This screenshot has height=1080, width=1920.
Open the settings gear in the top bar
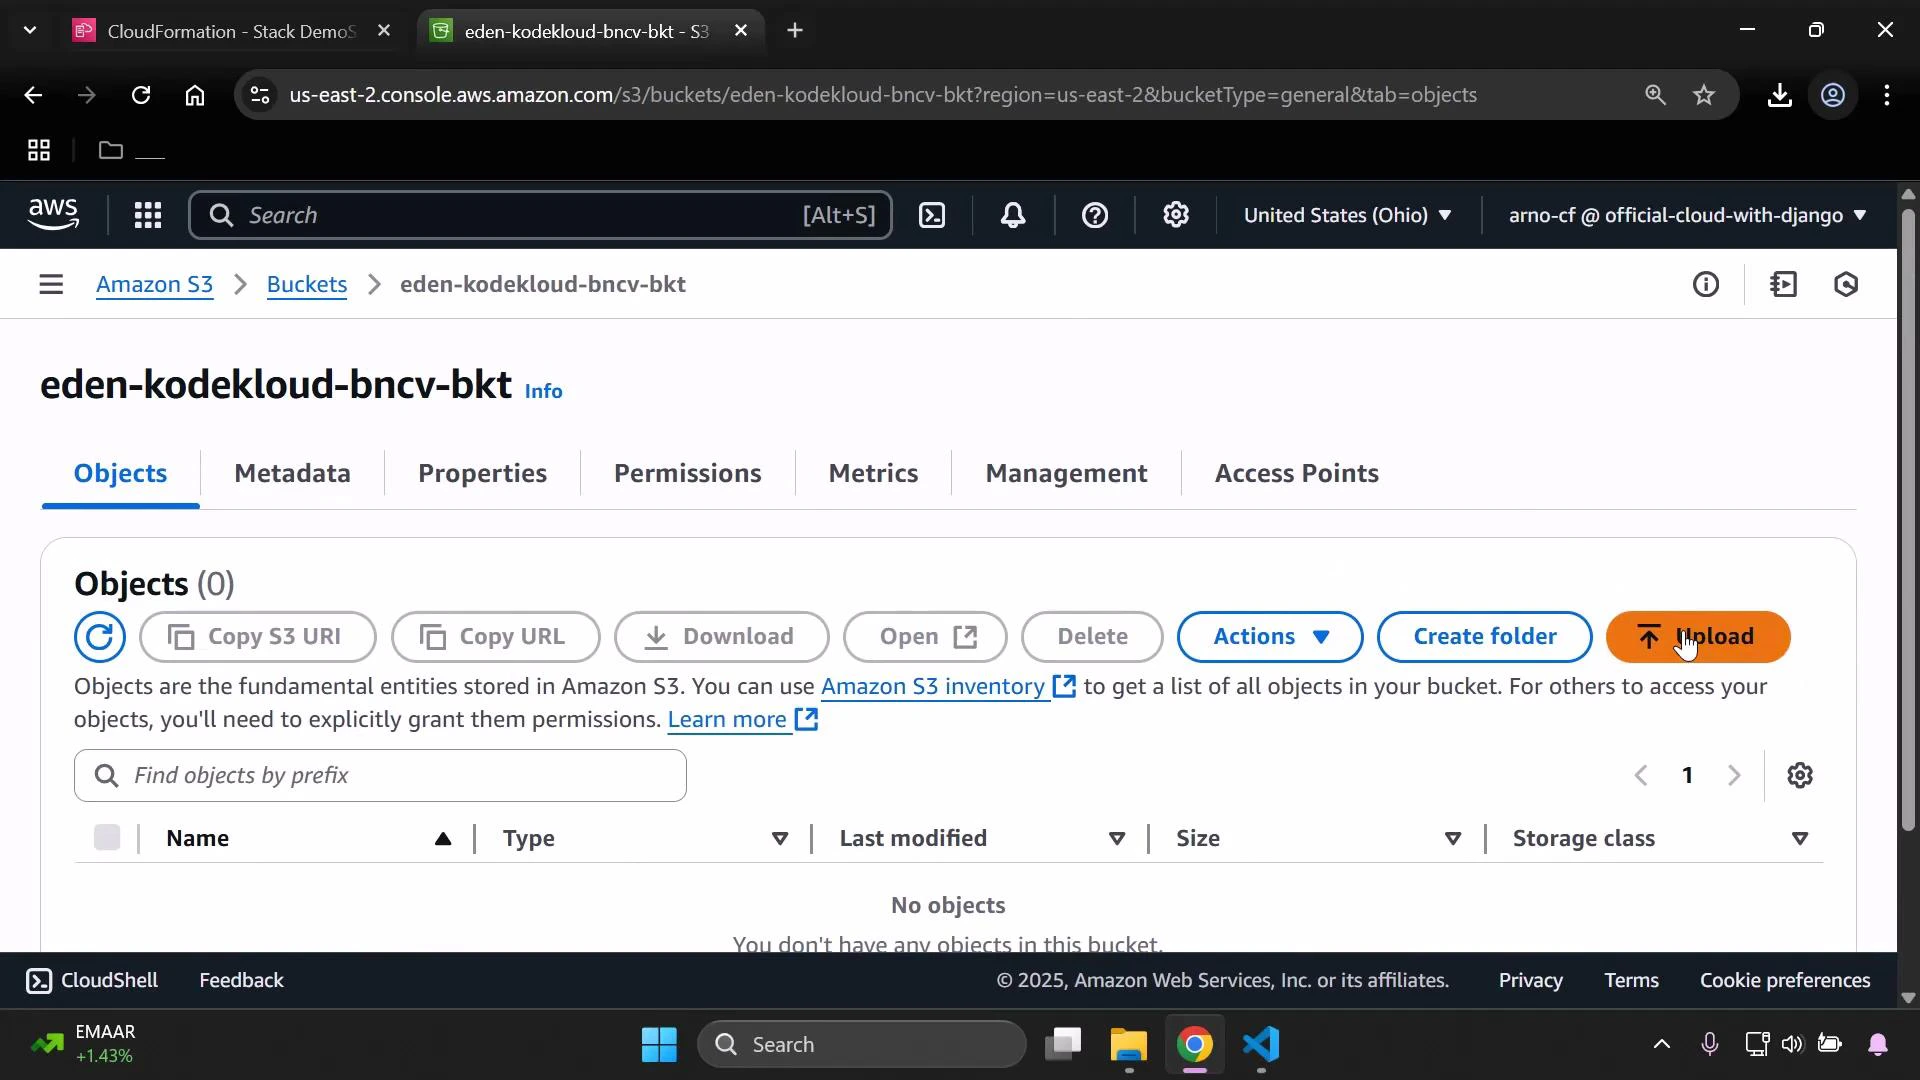click(x=1176, y=215)
